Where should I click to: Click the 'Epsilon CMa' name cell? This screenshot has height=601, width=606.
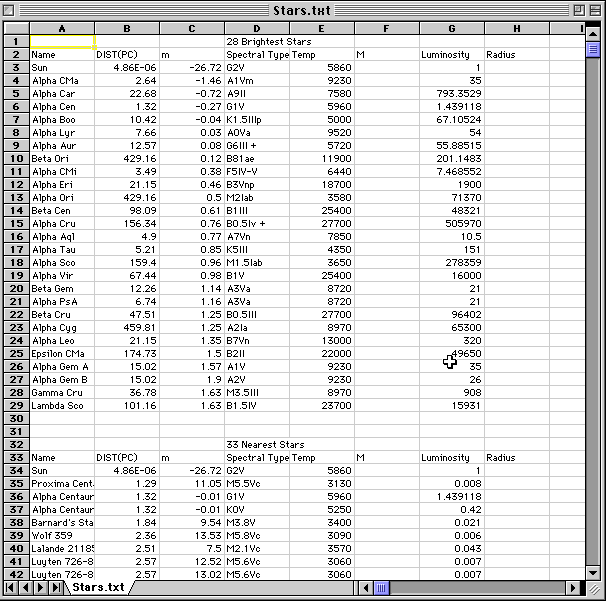click(62, 354)
